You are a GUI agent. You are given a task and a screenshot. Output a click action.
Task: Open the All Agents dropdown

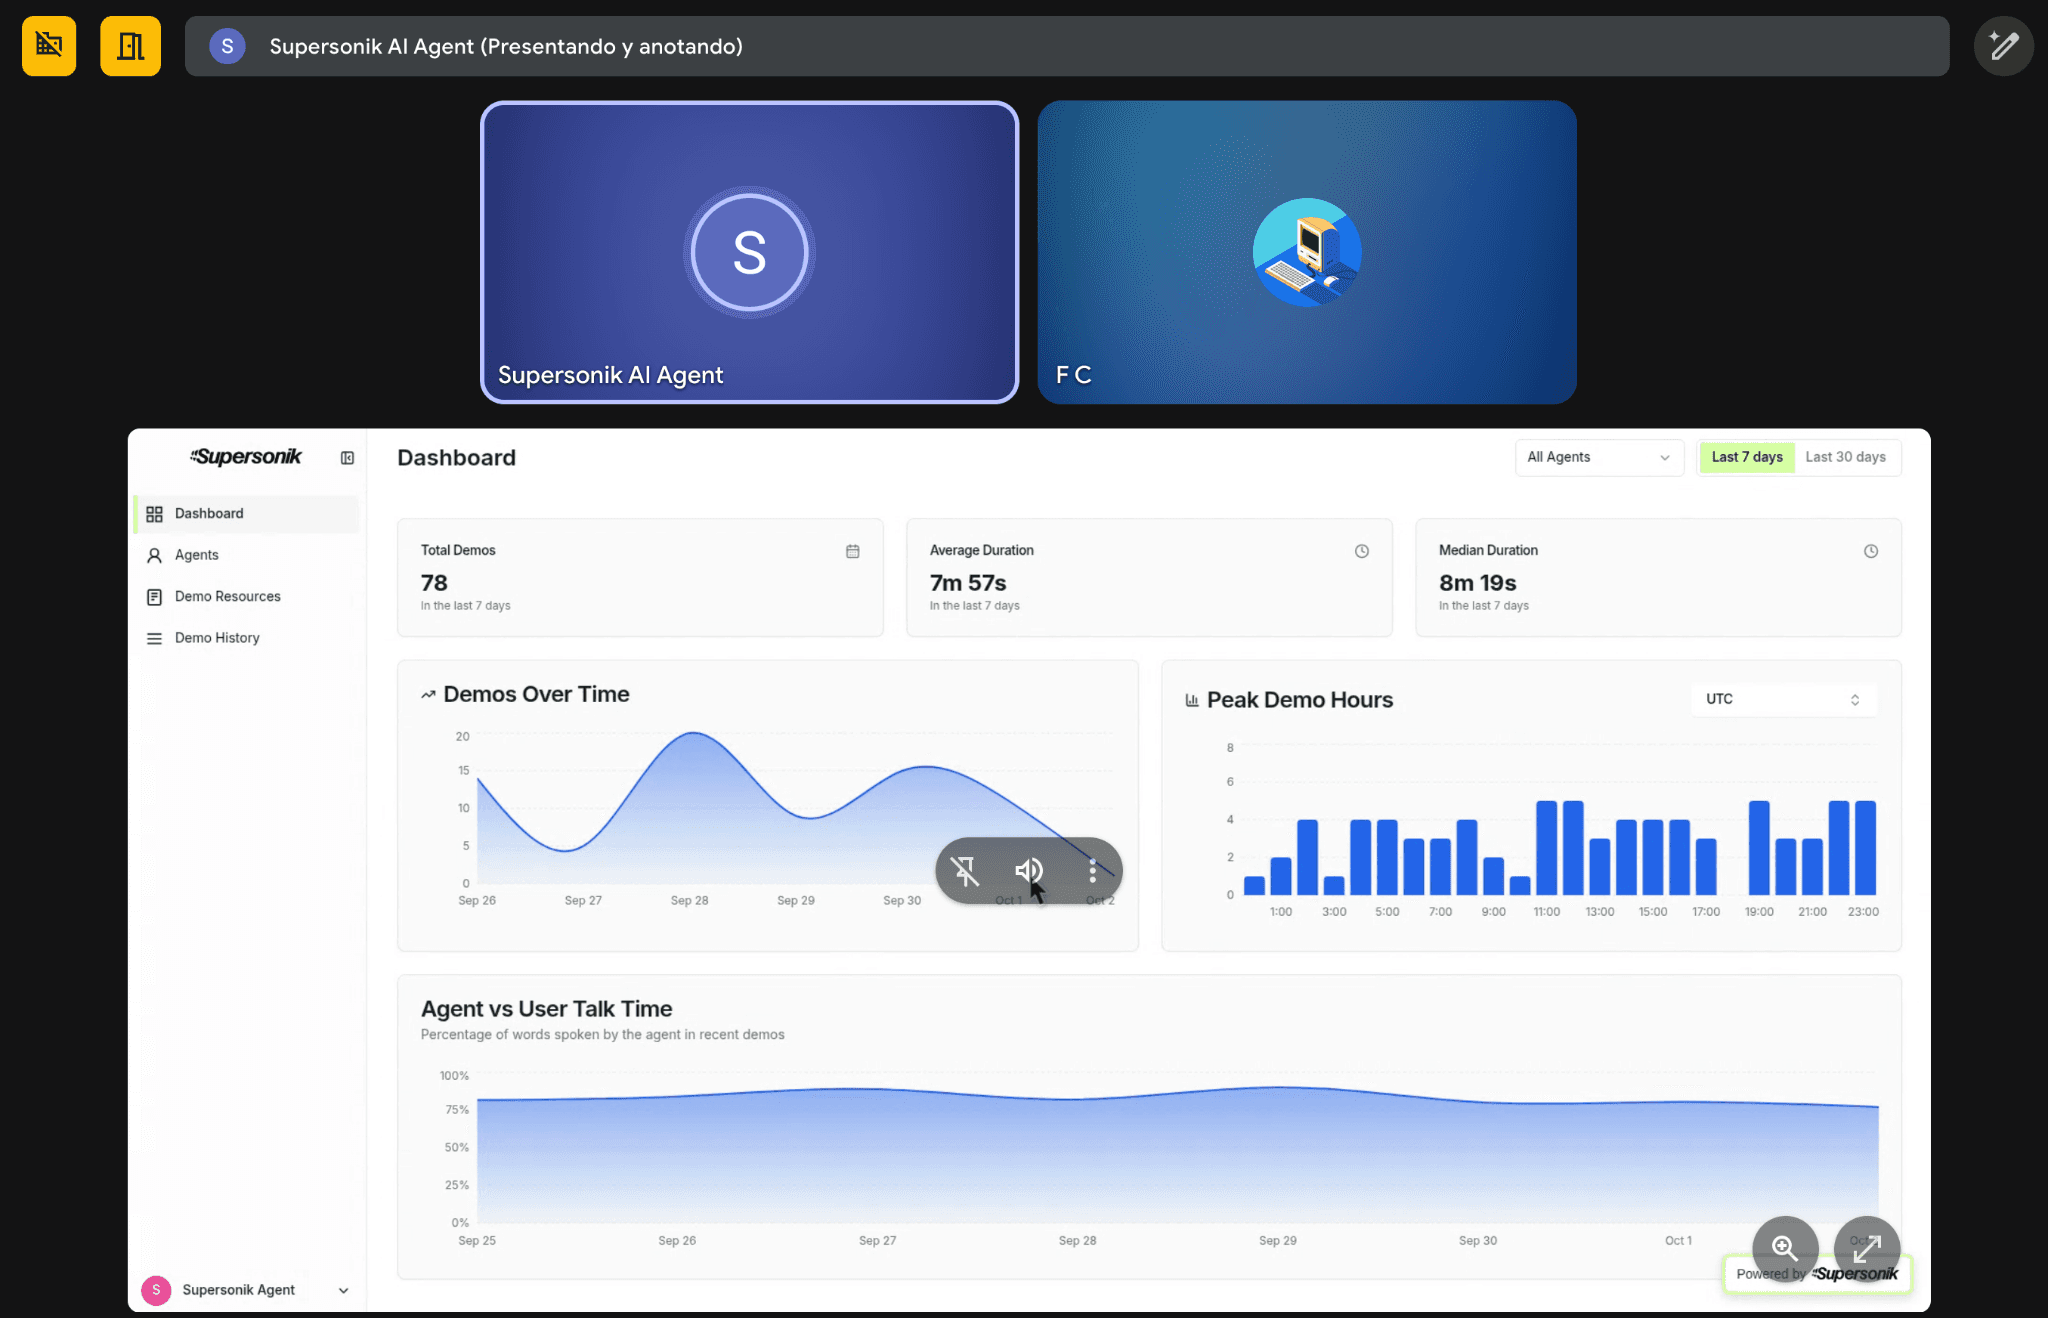pyautogui.click(x=1598, y=457)
